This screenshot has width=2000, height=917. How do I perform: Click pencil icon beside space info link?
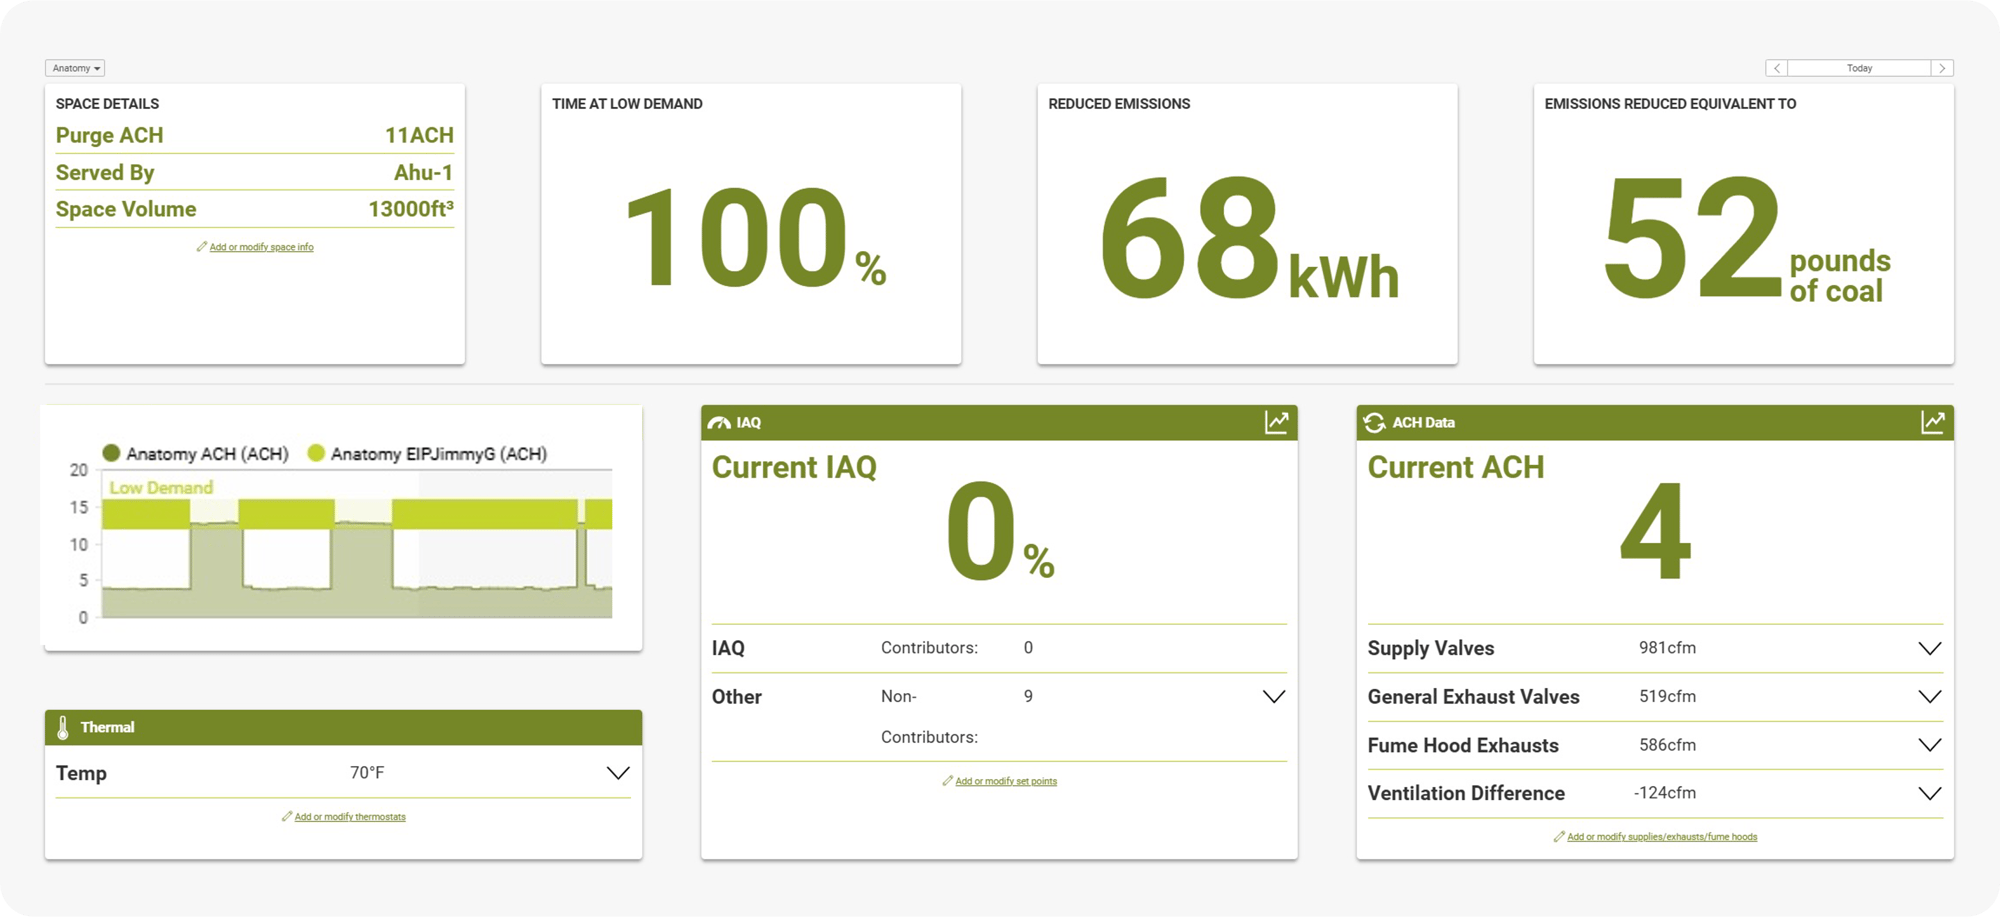(201, 246)
